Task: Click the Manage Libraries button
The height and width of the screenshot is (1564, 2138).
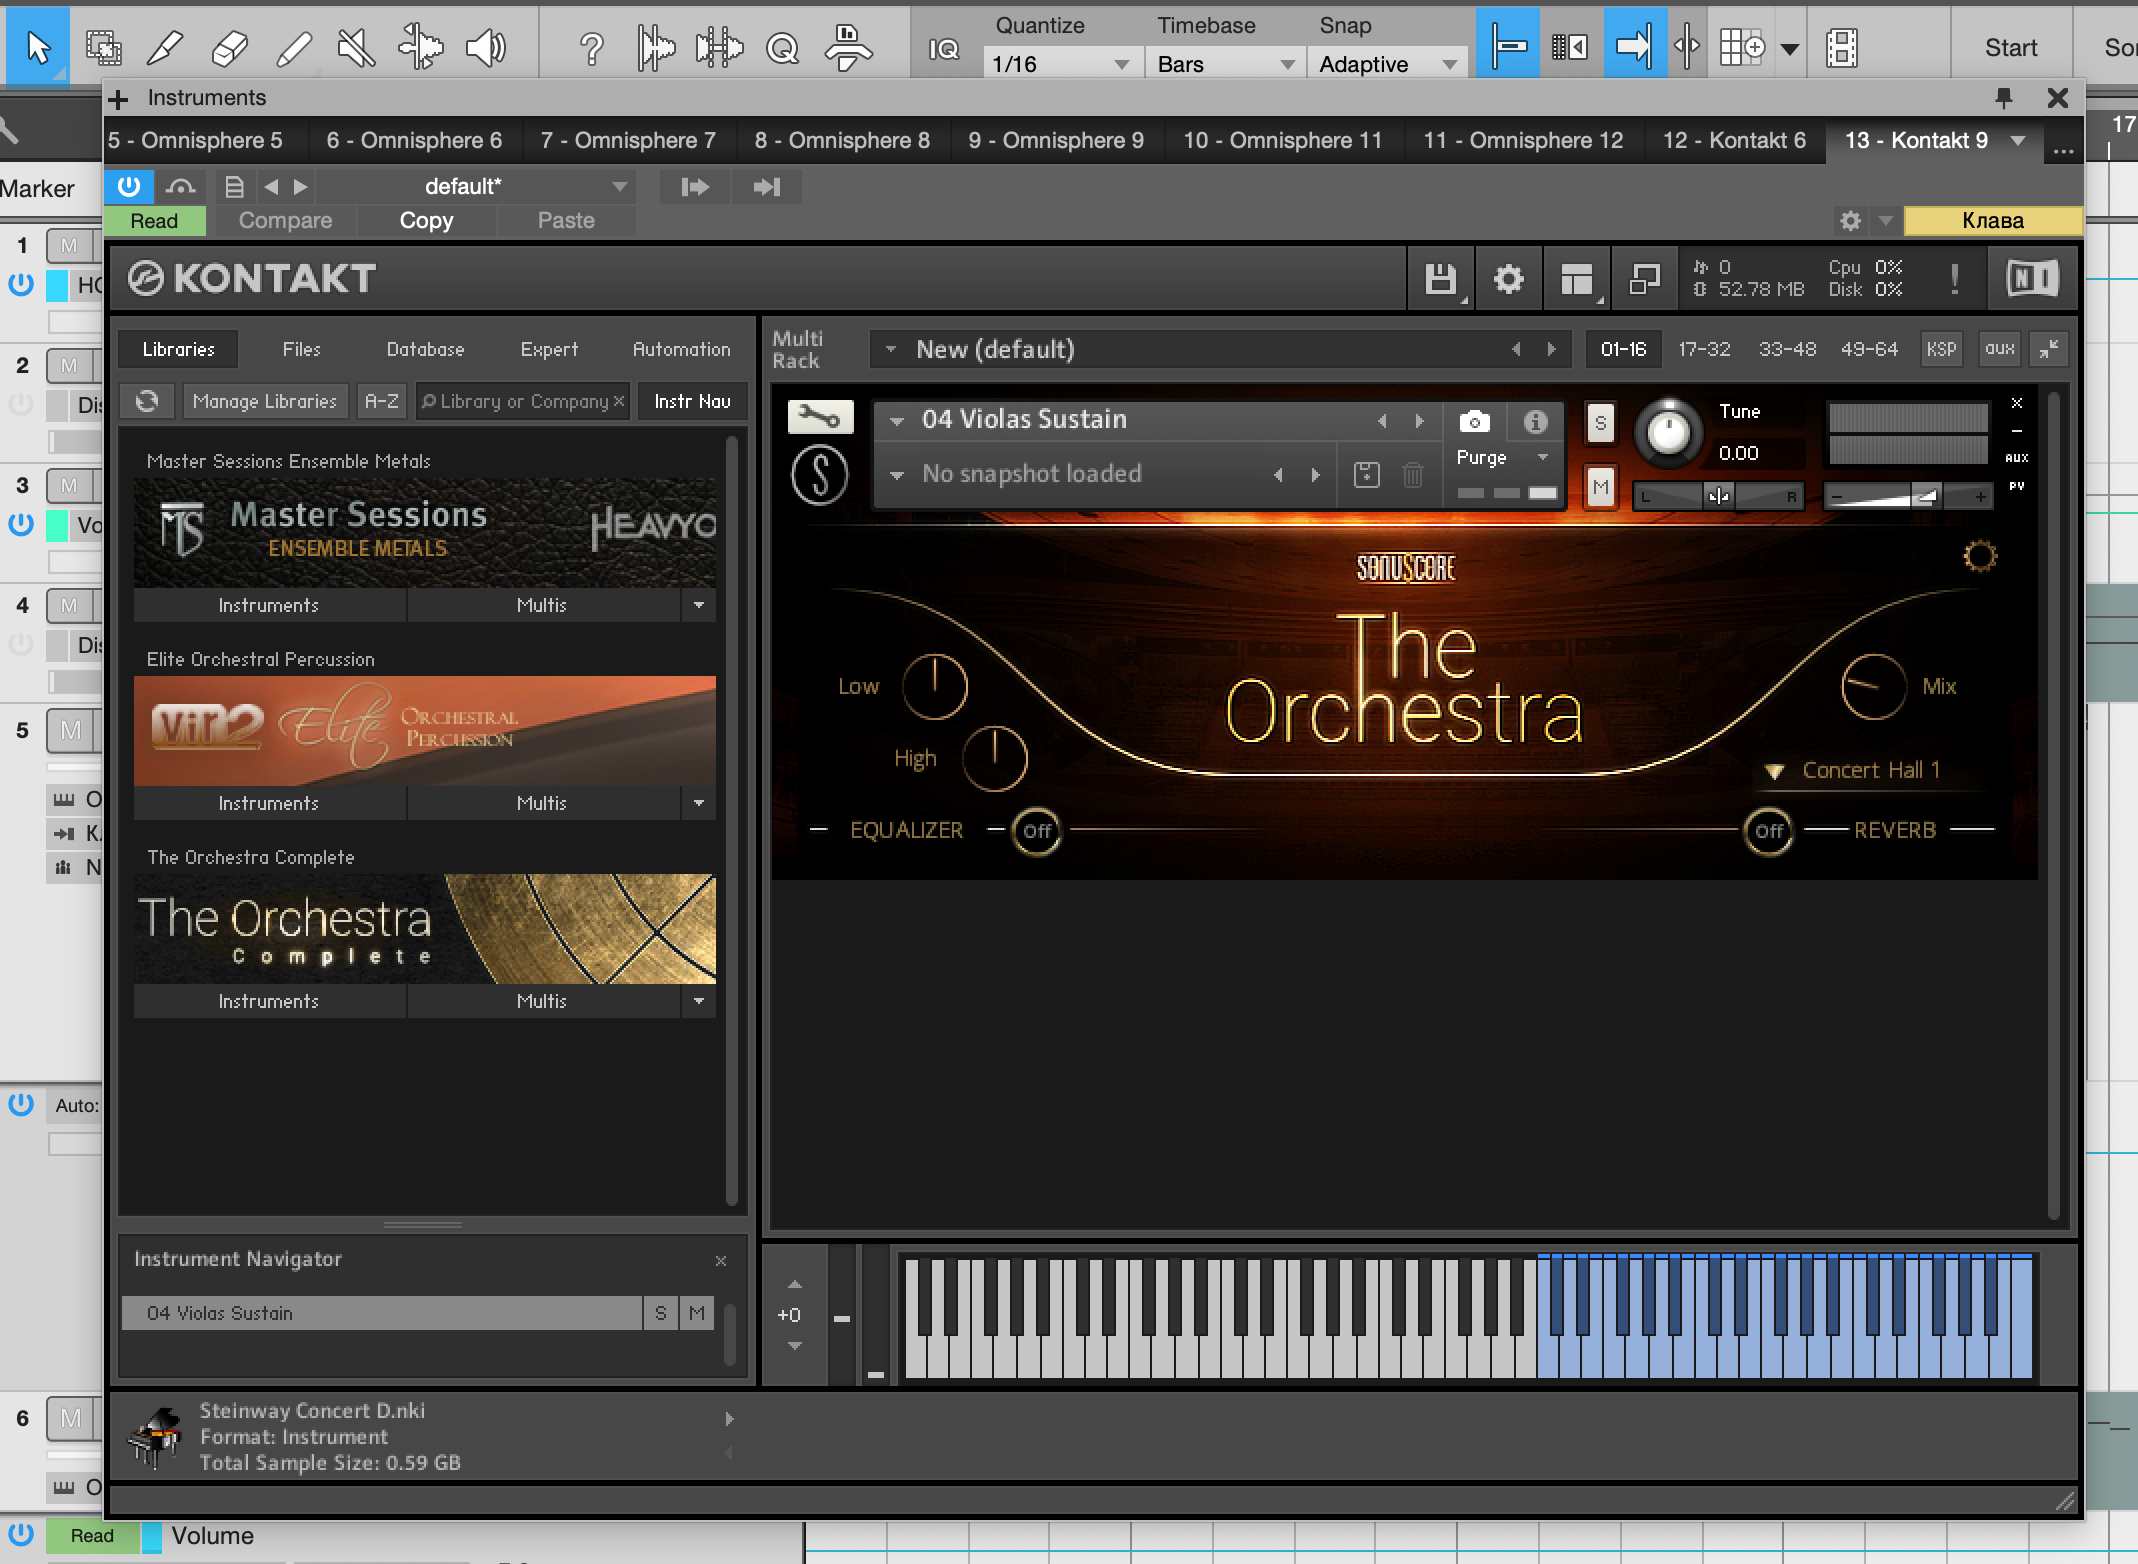Action: [x=264, y=401]
